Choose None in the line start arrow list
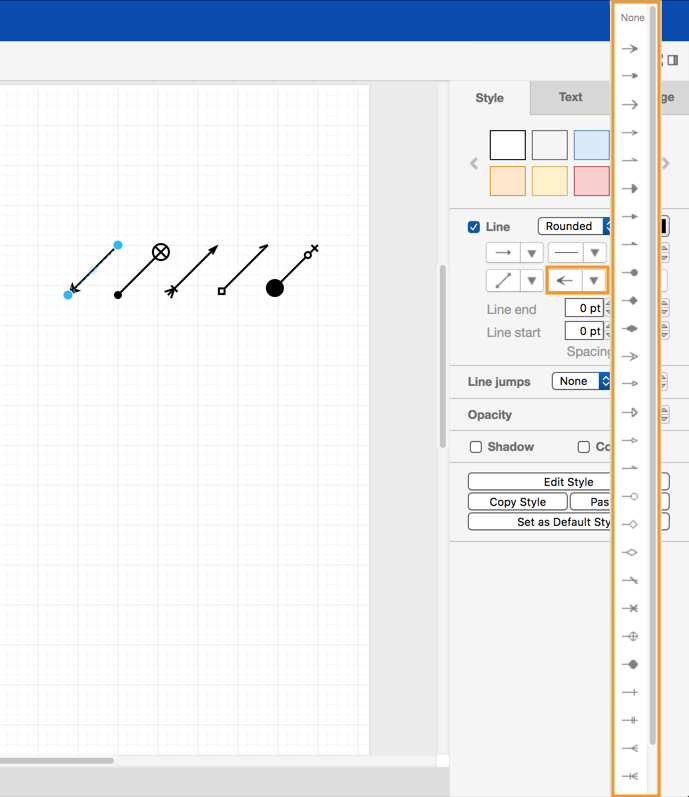 tap(632, 18)
